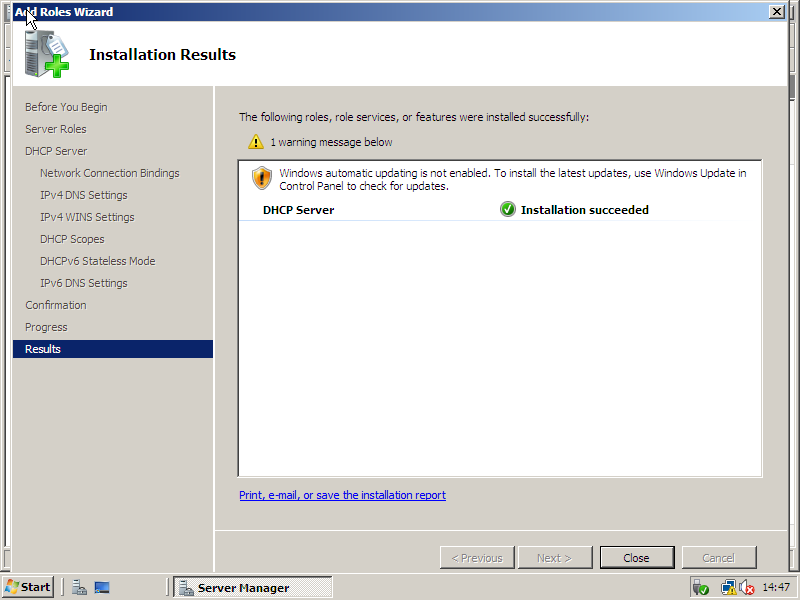The width and height of the screenshot is (800, 600).
Task: Click the Show Desktop quick launch icon
Action: pos(102,588)
